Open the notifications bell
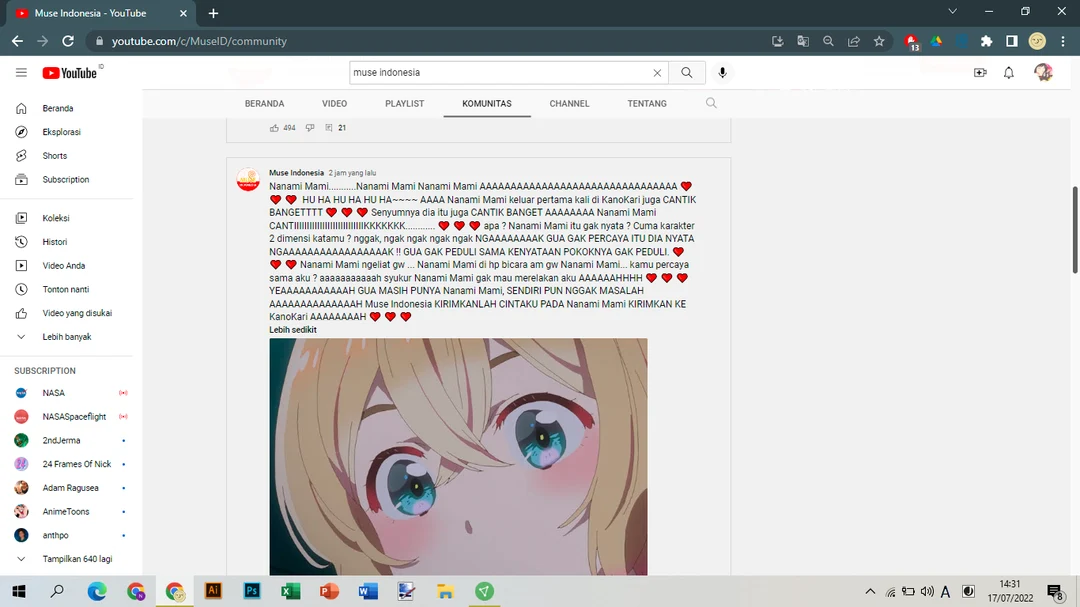This screenshot has height=607, width=1080. point(1009,73)
